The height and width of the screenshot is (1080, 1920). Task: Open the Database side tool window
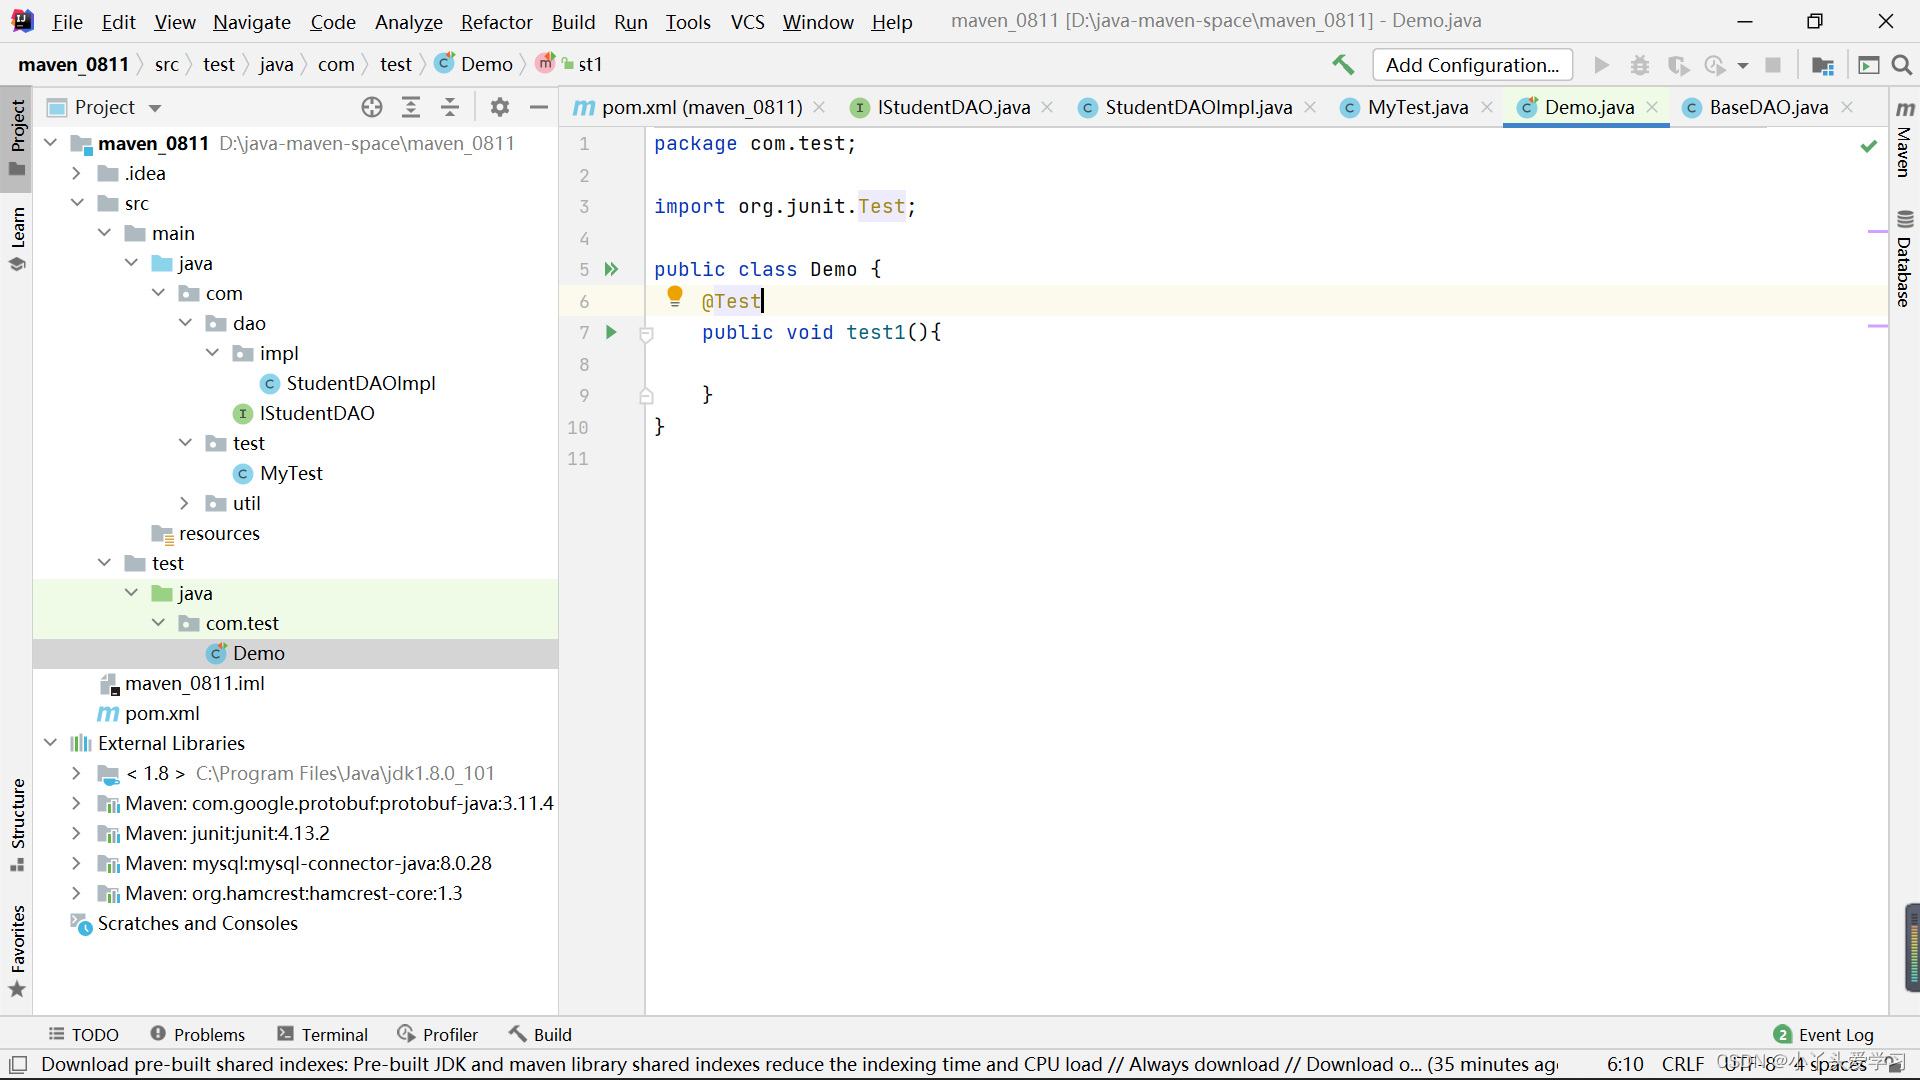tap(1904, 259)
